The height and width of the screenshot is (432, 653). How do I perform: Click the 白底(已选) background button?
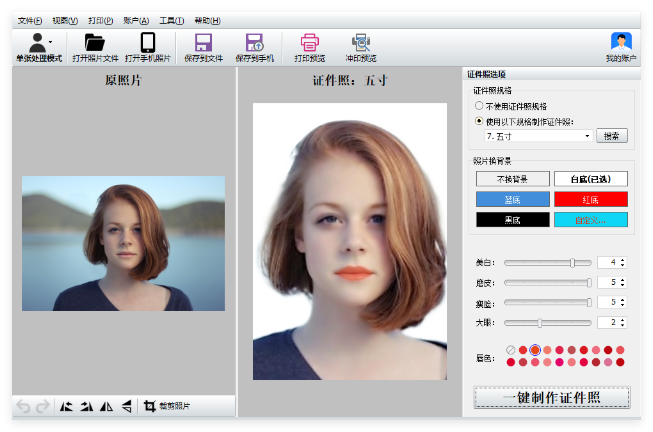[x=591, y=179]
